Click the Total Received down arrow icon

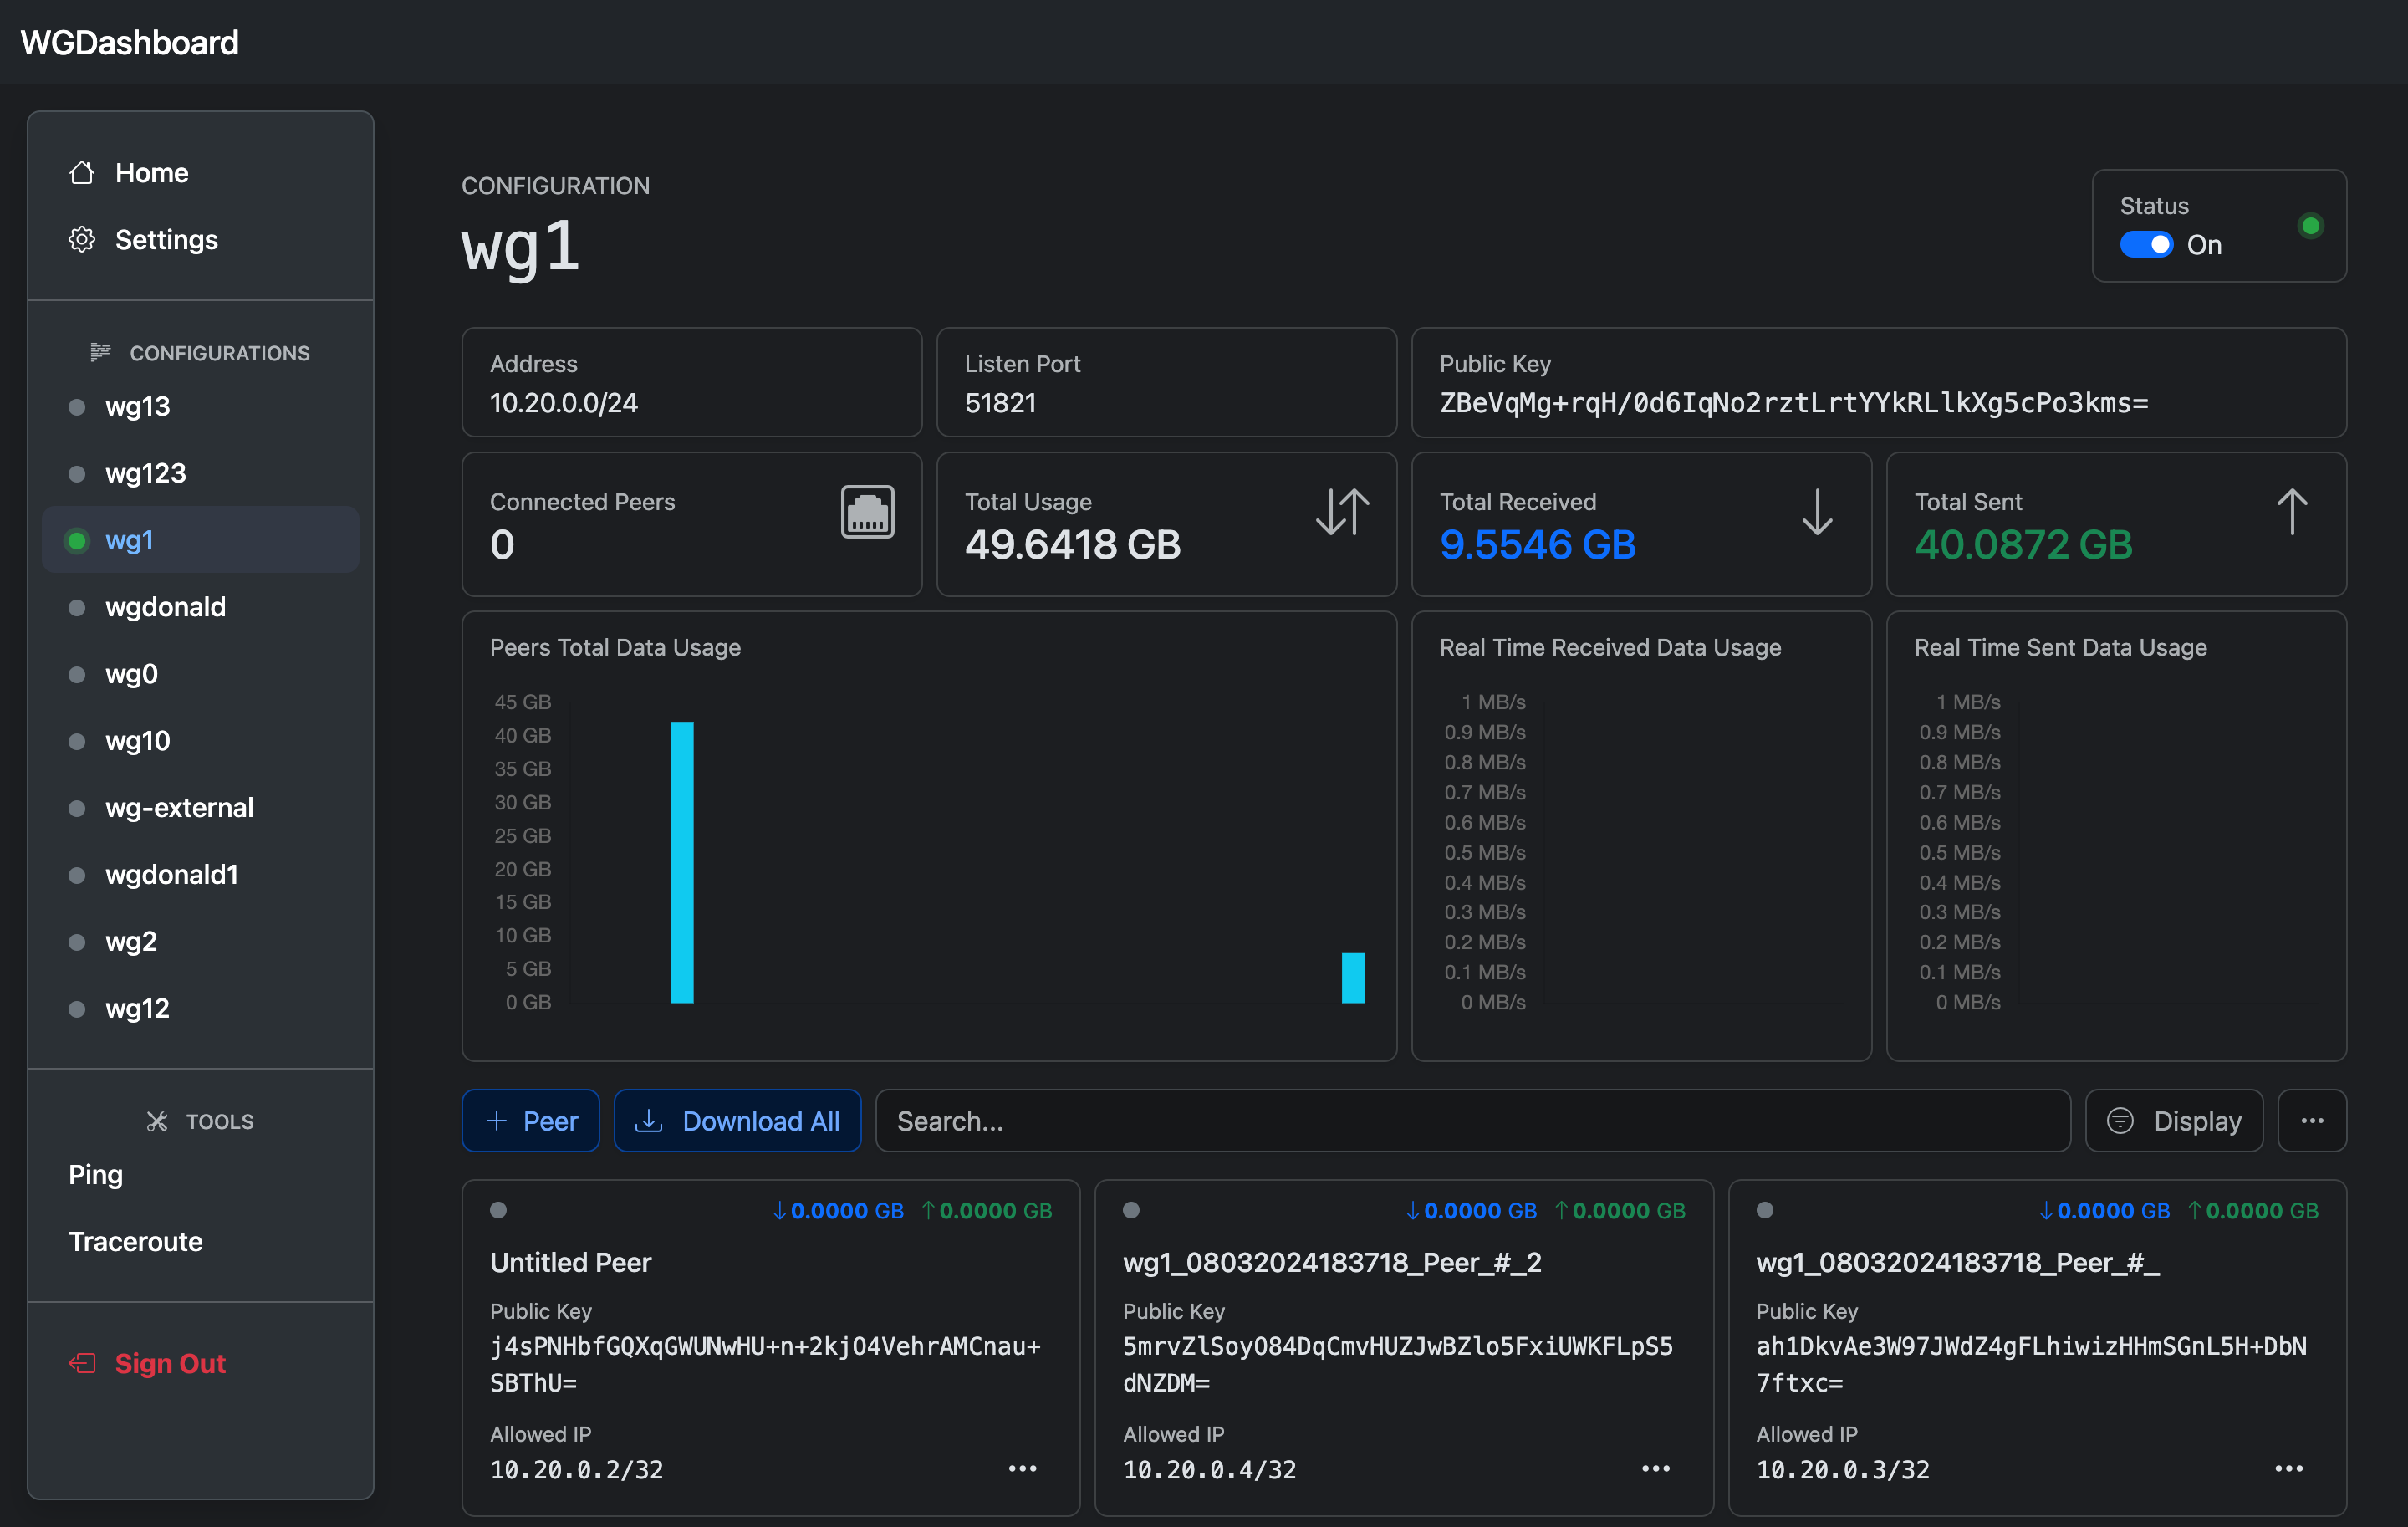point(1817,512)
